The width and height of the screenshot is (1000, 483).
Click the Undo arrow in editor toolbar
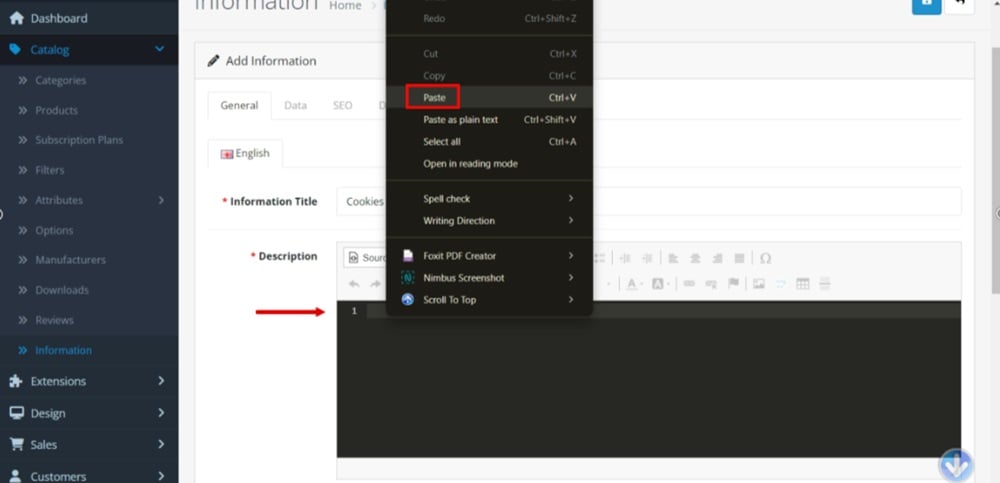coord(354,284)
